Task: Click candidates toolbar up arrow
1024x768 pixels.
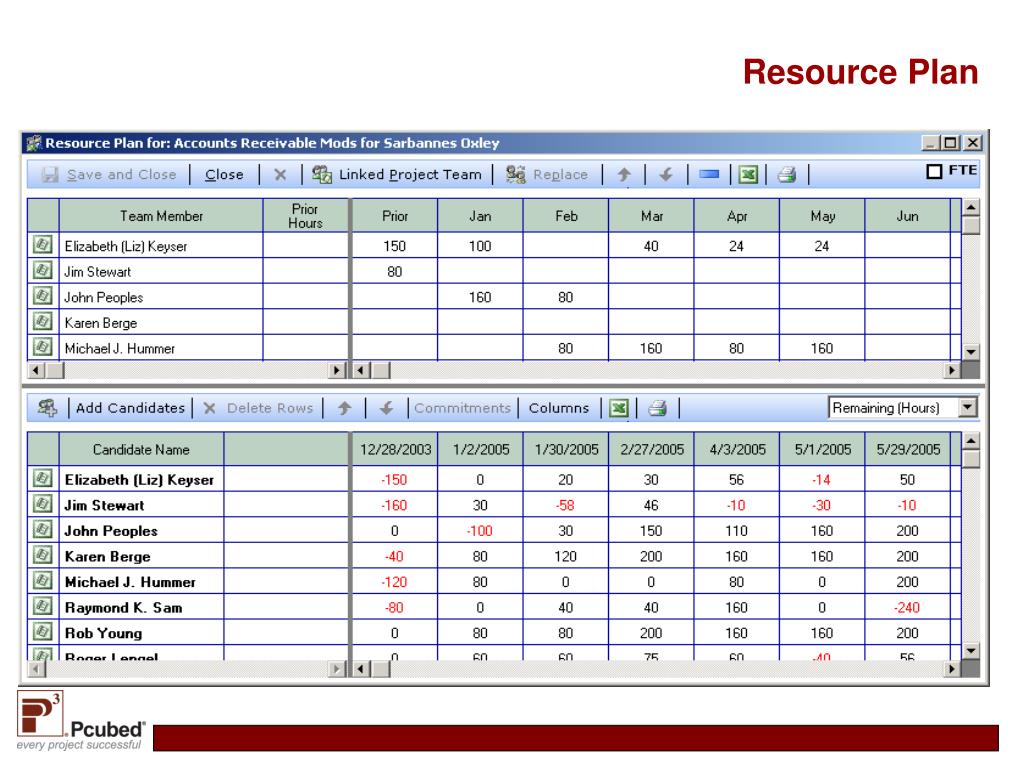Action: tap(345, 408)
